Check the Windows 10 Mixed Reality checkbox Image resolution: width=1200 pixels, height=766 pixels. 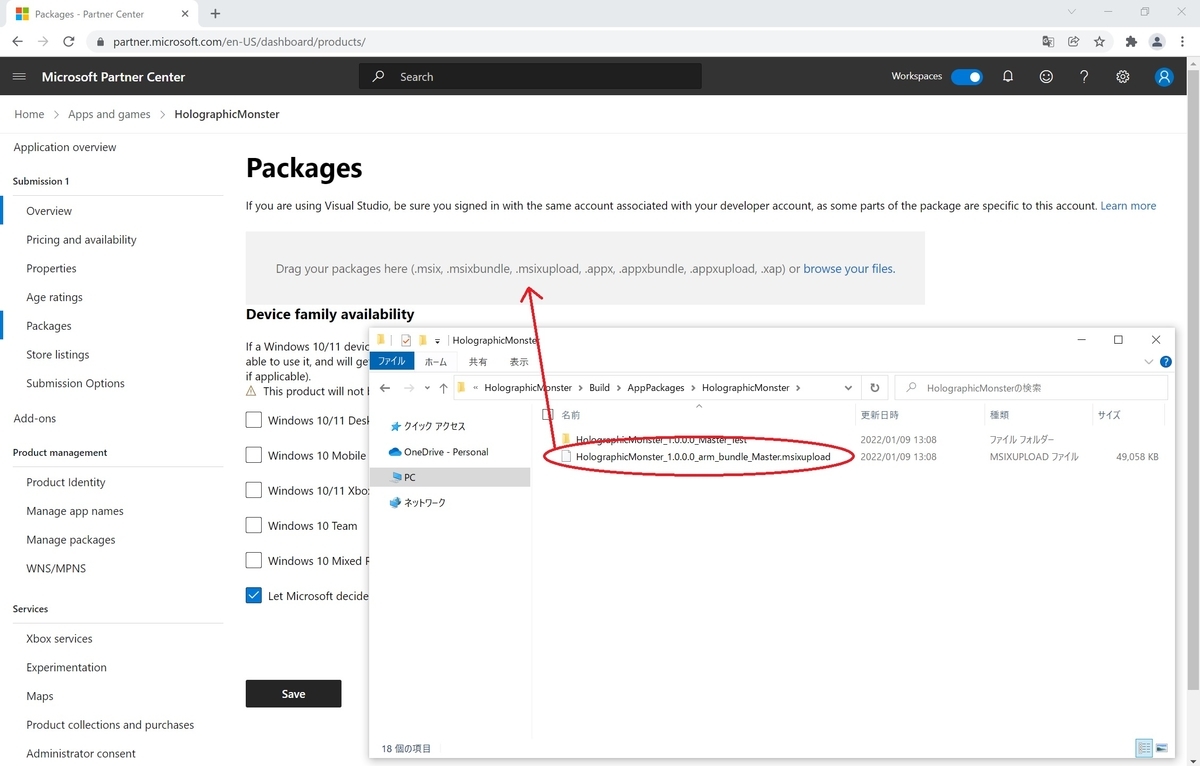click(x=254, y=561)
